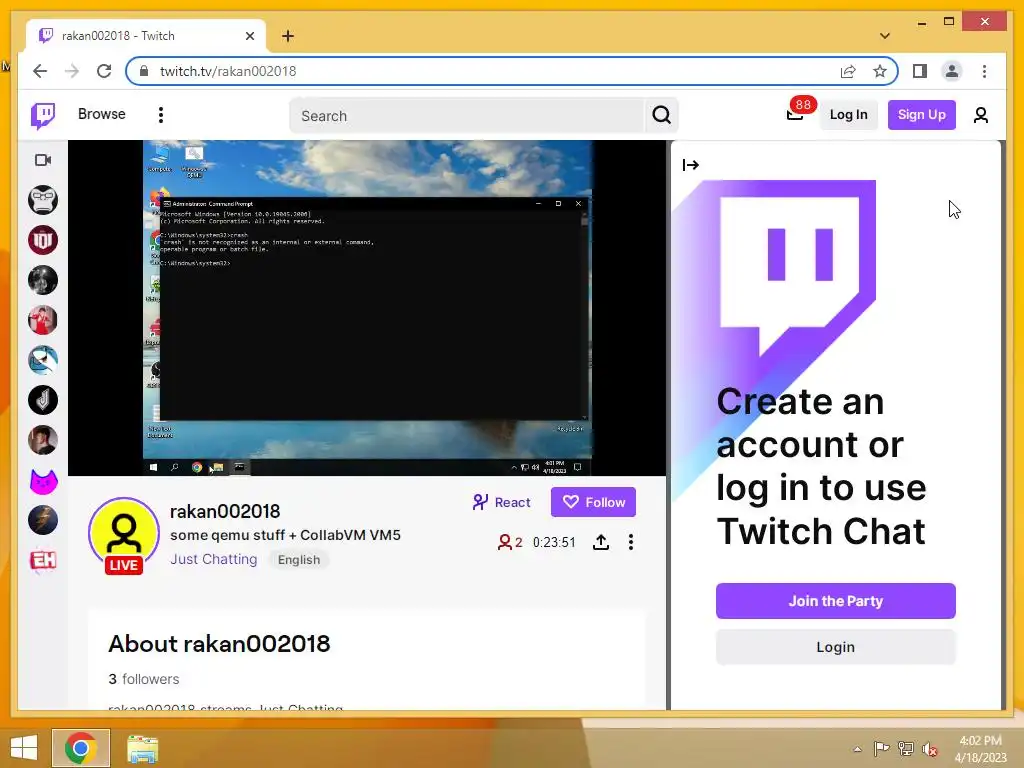The width and height of the screenshot is (1024, 768).
Task: Bookmark the page with the star icon
Action: pos(880,71)
